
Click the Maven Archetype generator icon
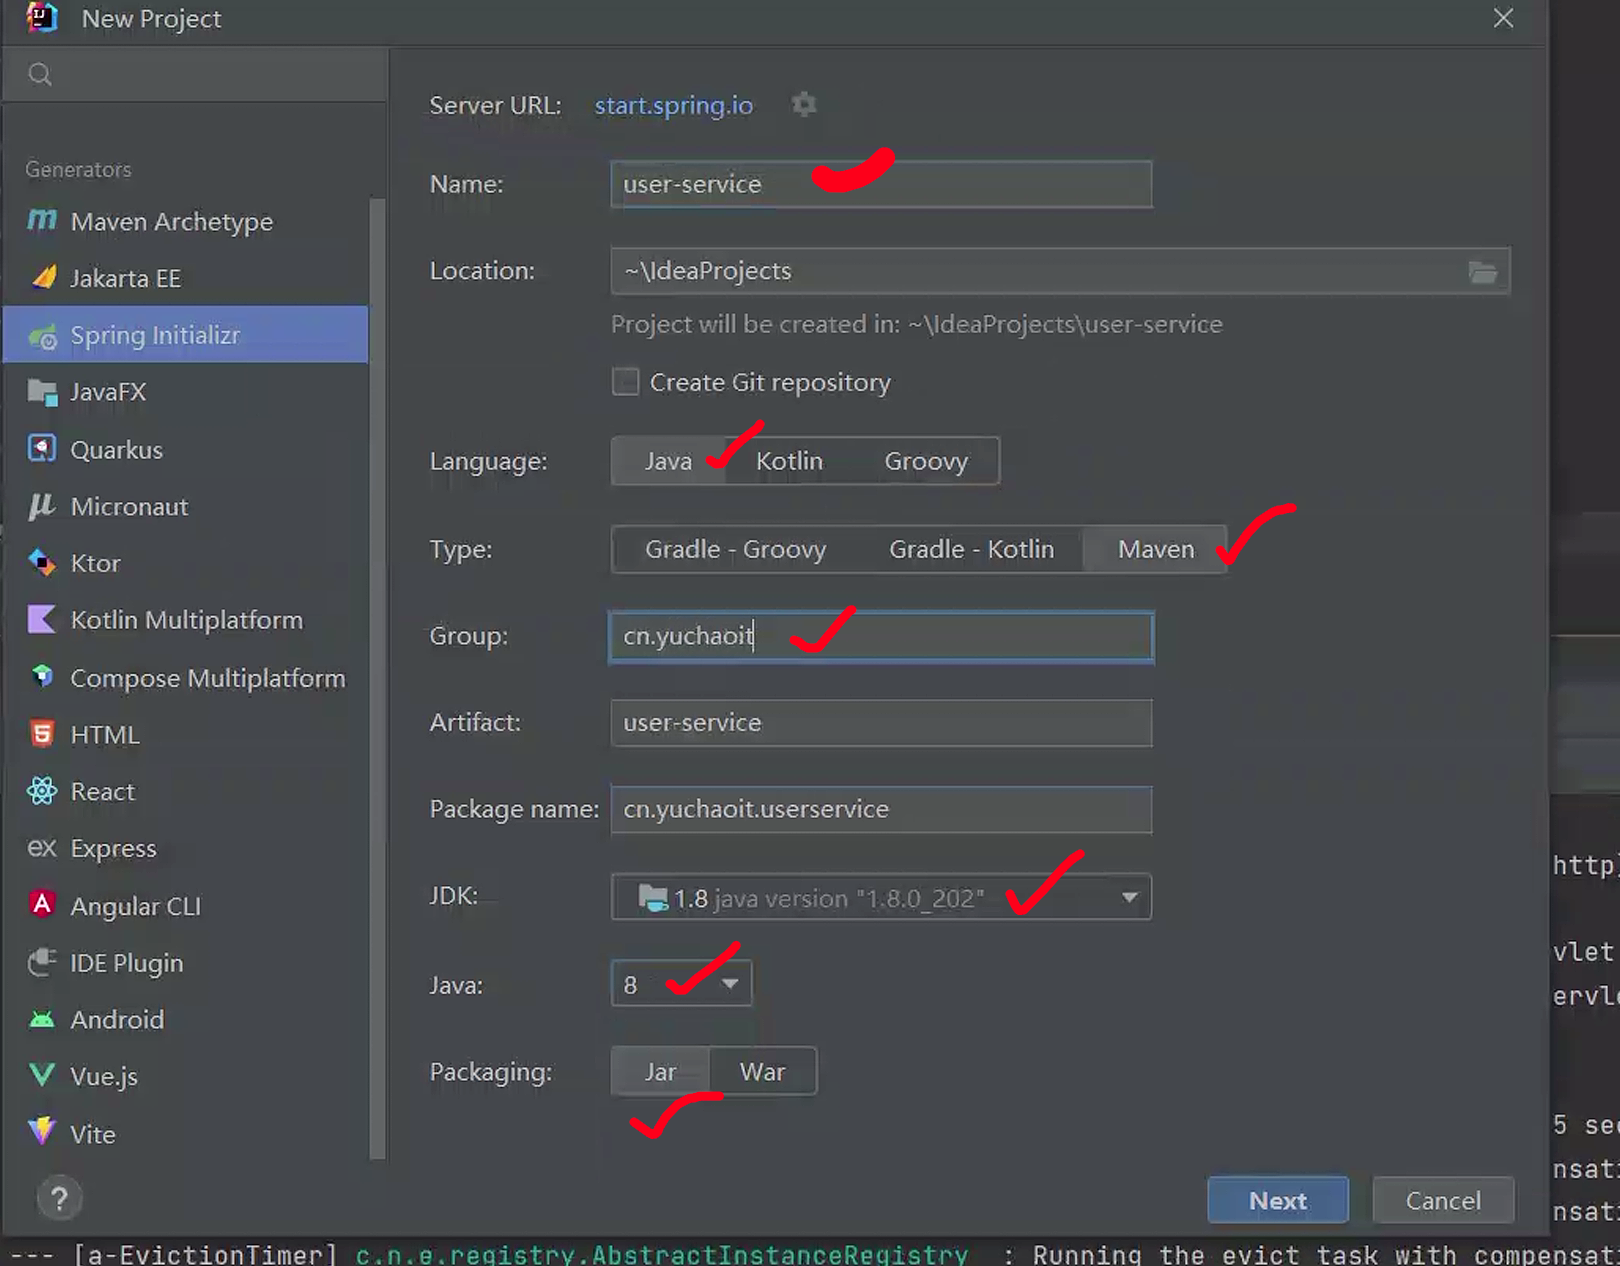tap(42, 220)
